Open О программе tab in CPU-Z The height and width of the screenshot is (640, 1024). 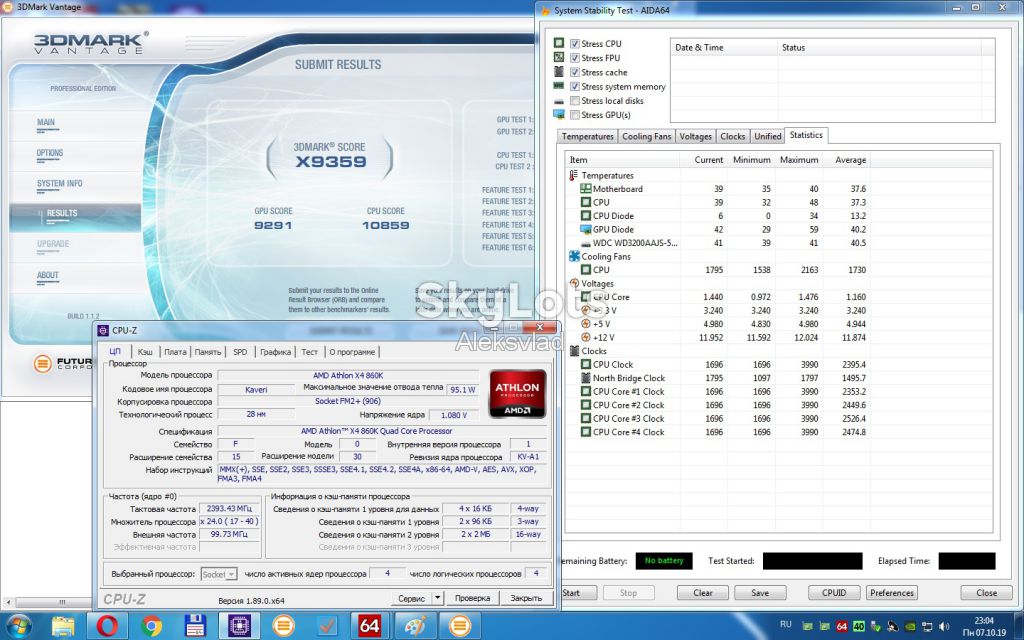pos(352,352)
